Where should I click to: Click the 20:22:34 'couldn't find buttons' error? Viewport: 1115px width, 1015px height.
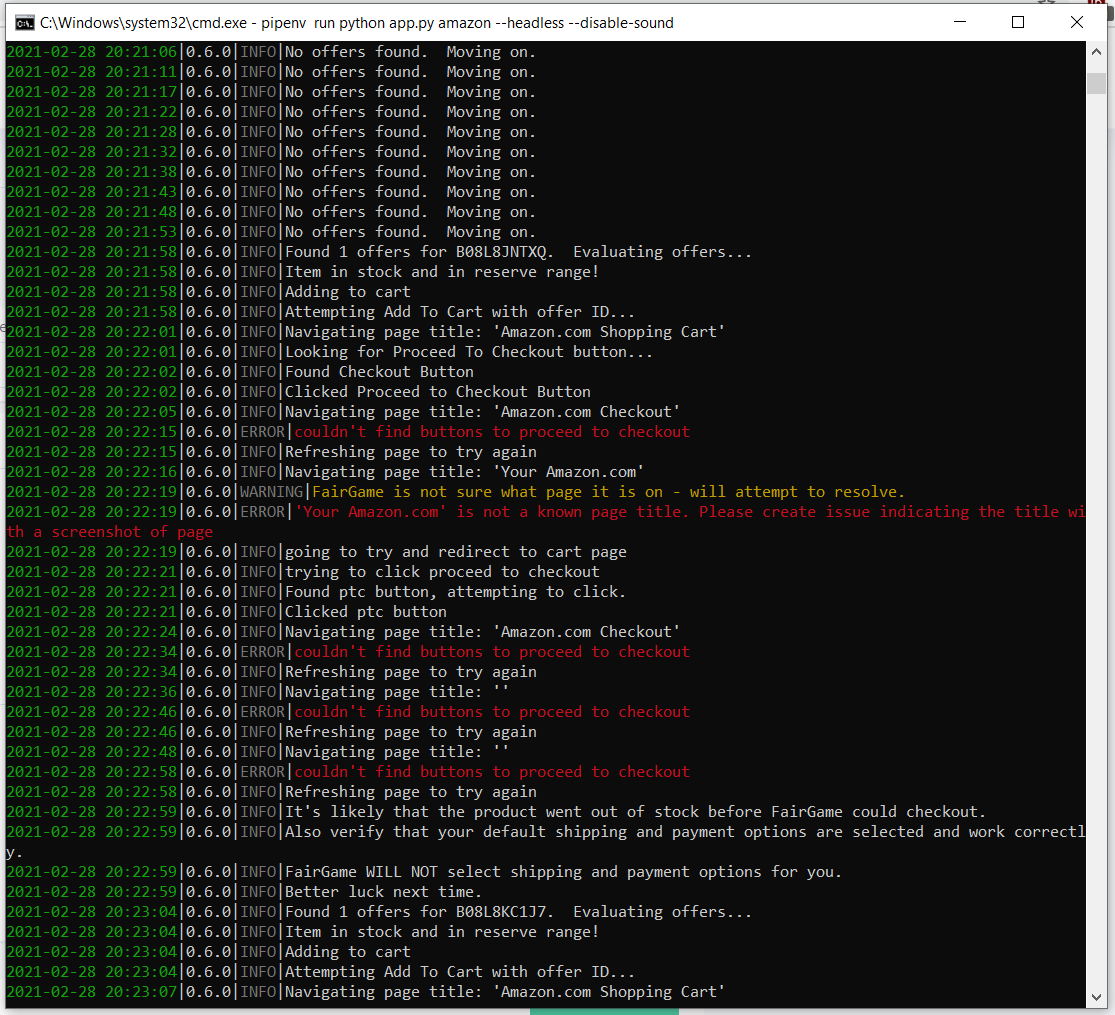pos(348,652)
